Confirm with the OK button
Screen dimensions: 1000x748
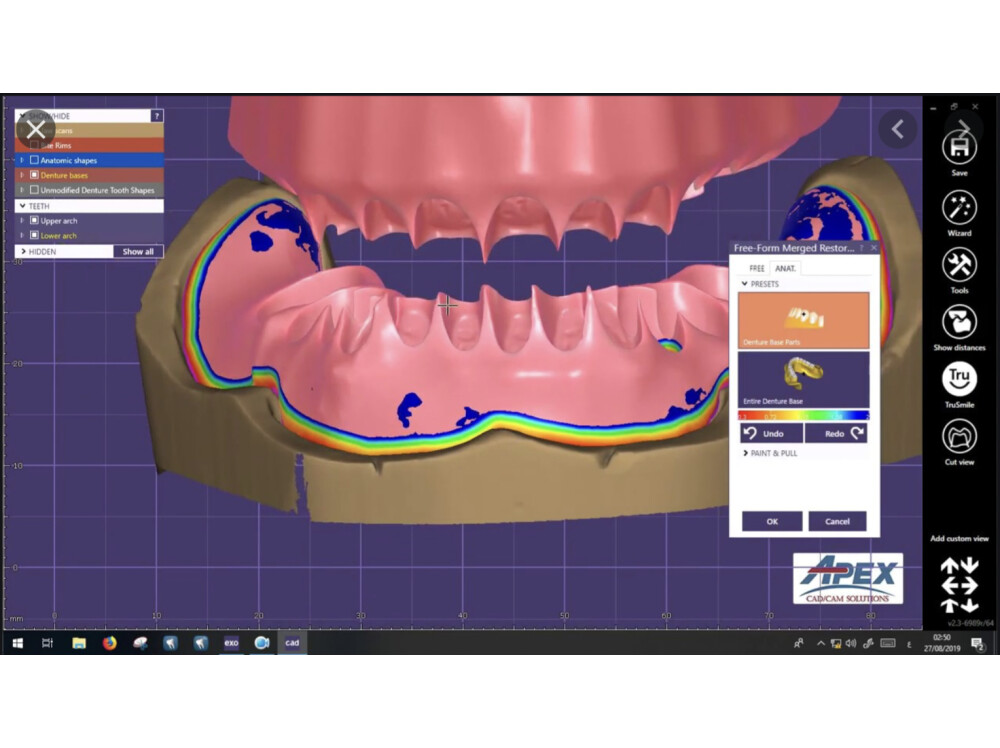click(x=771, y=521)
